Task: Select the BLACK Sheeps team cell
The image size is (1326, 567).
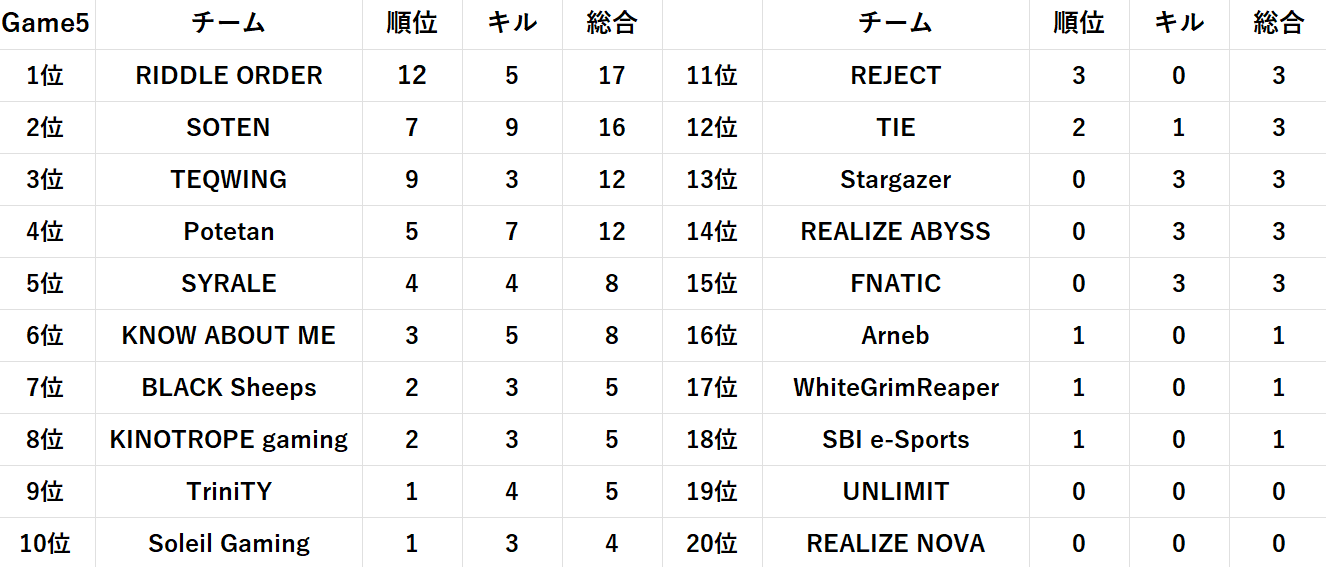Action: [x=229, y=388]
